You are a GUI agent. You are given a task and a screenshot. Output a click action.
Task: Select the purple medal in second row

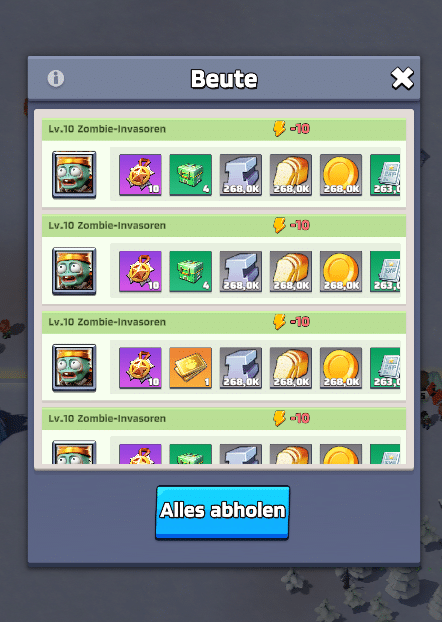(140, 271)
